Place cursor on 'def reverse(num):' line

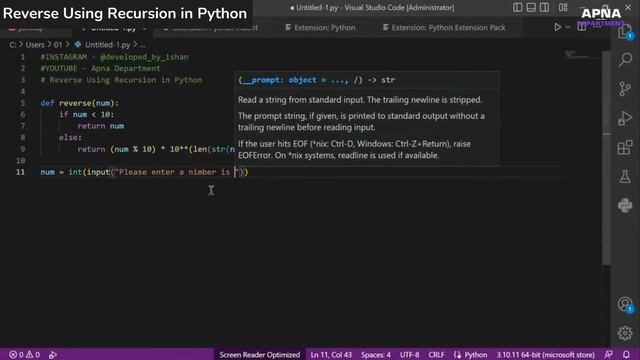pos(79,103)
